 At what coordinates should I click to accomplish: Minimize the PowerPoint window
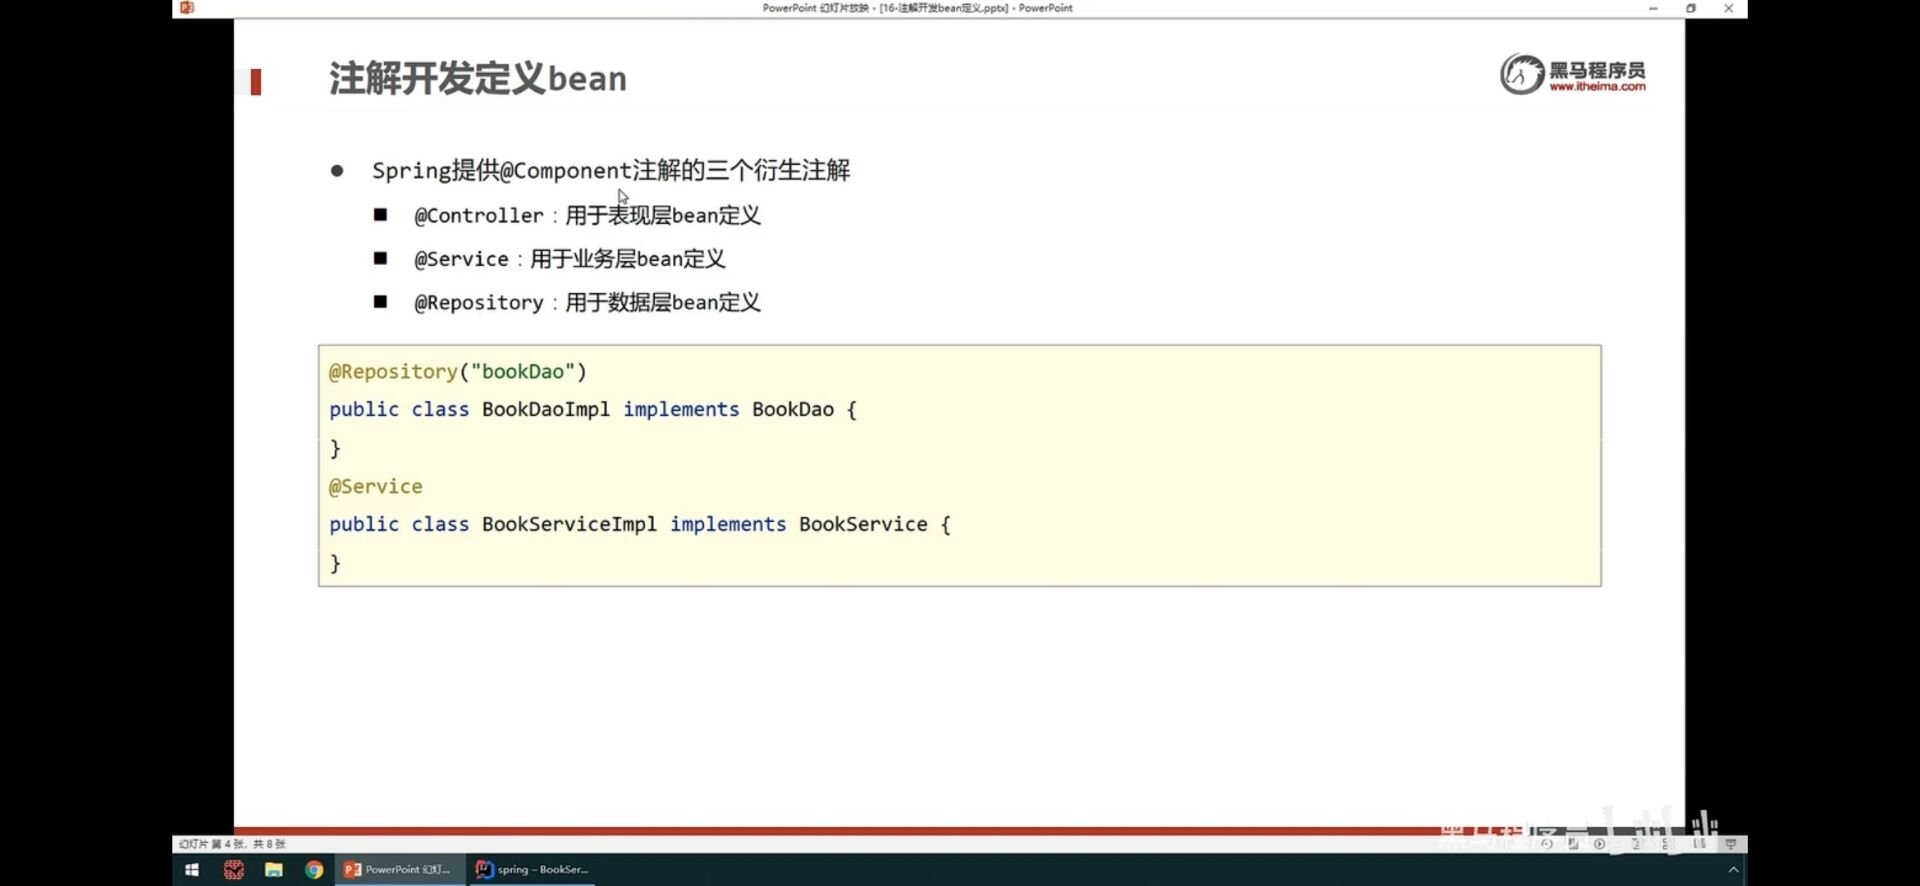click(x=1653, y=8)
